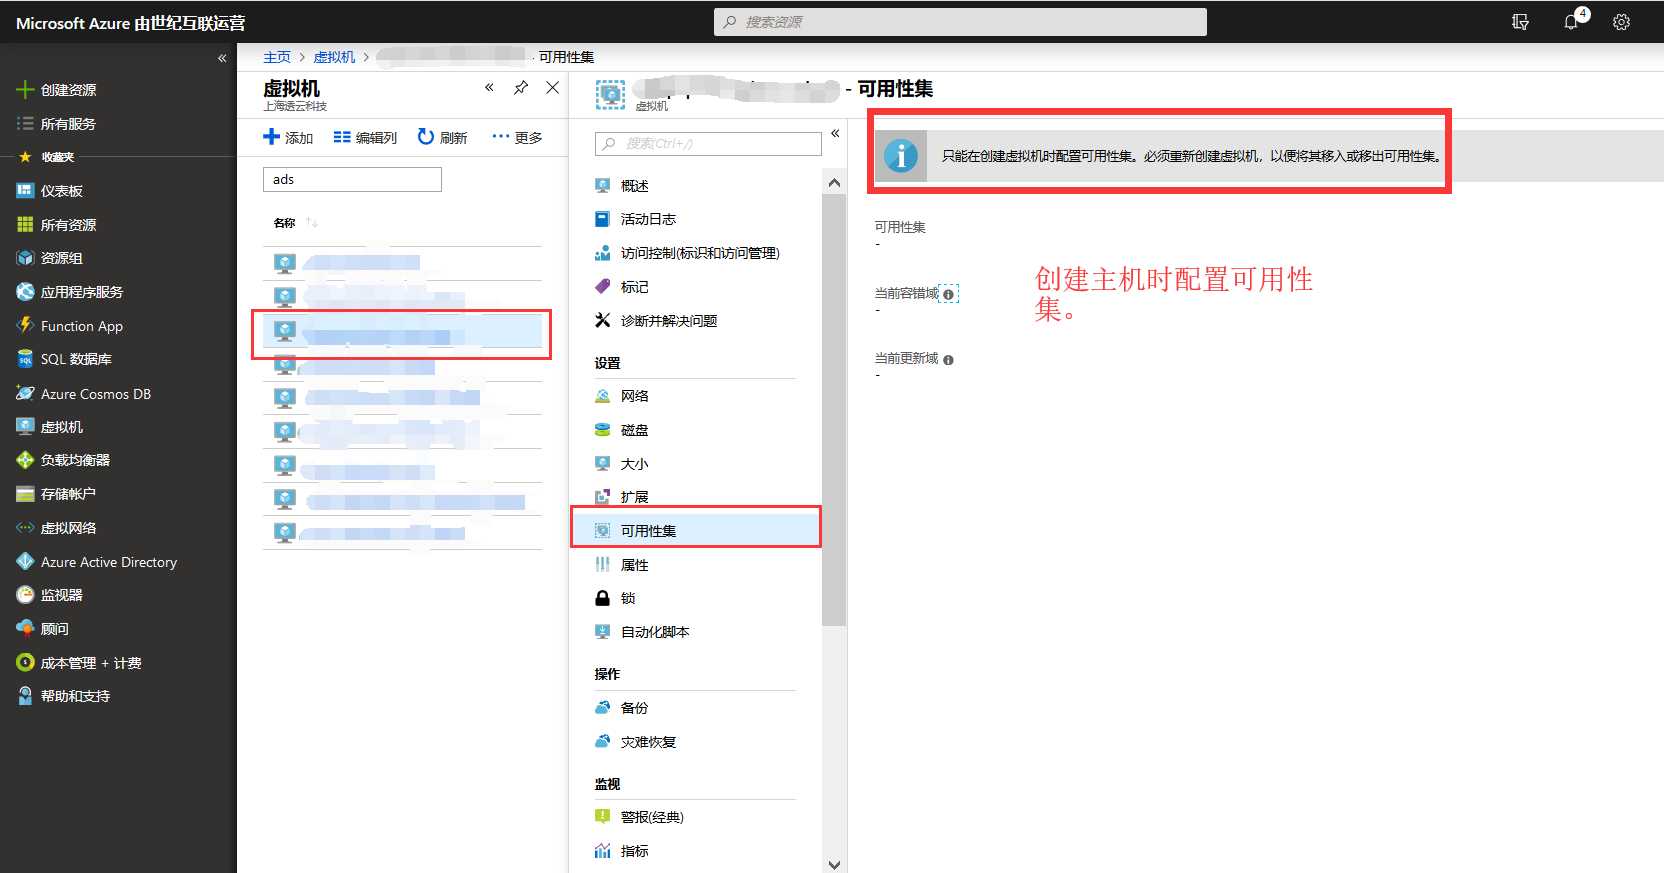Click Azure Cosmos DB icon

(25, 394)
